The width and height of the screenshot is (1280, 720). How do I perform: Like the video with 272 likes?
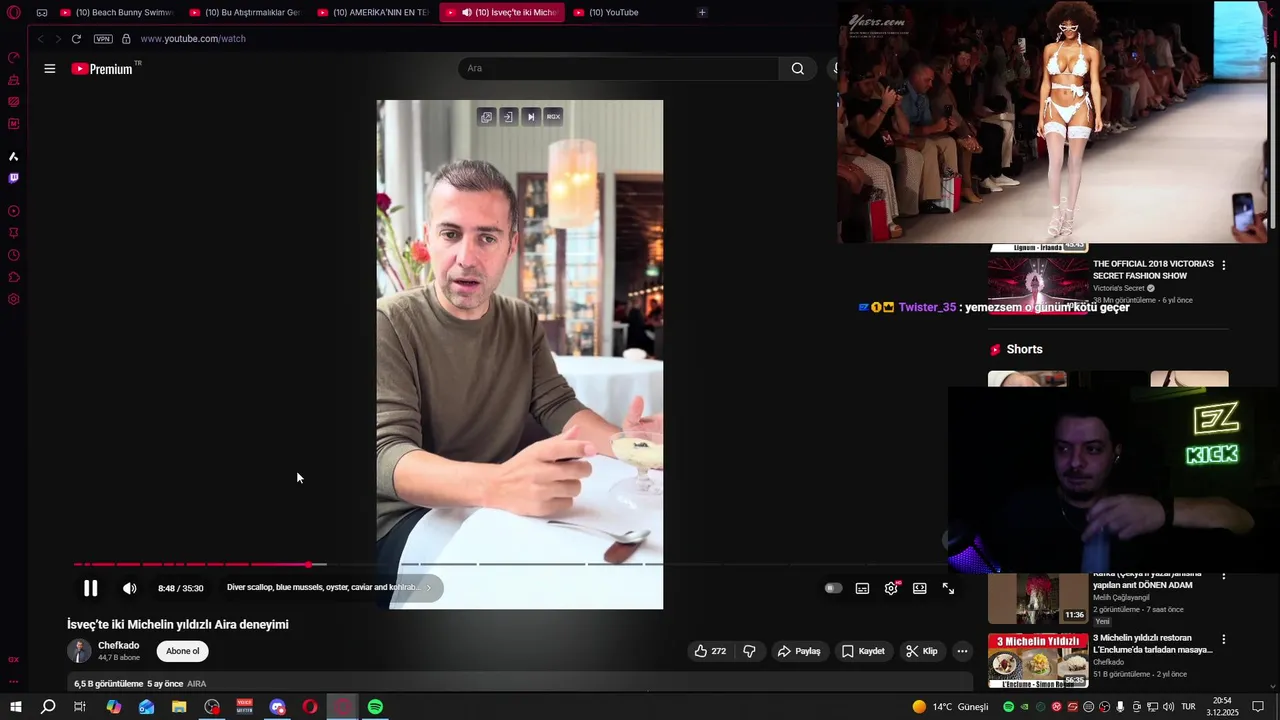click(710, 651)
